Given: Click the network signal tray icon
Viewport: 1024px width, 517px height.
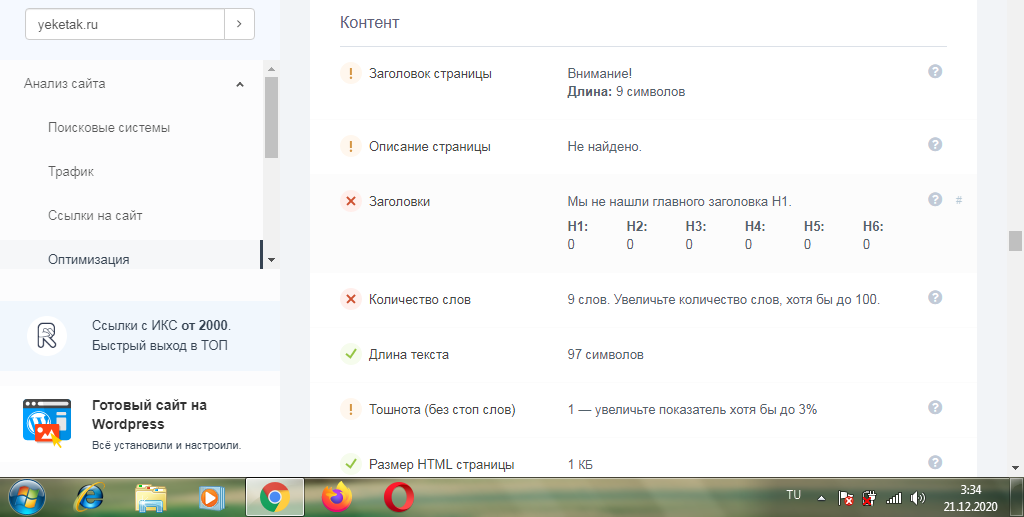Looking at the screenshot, I should (893, 499).
